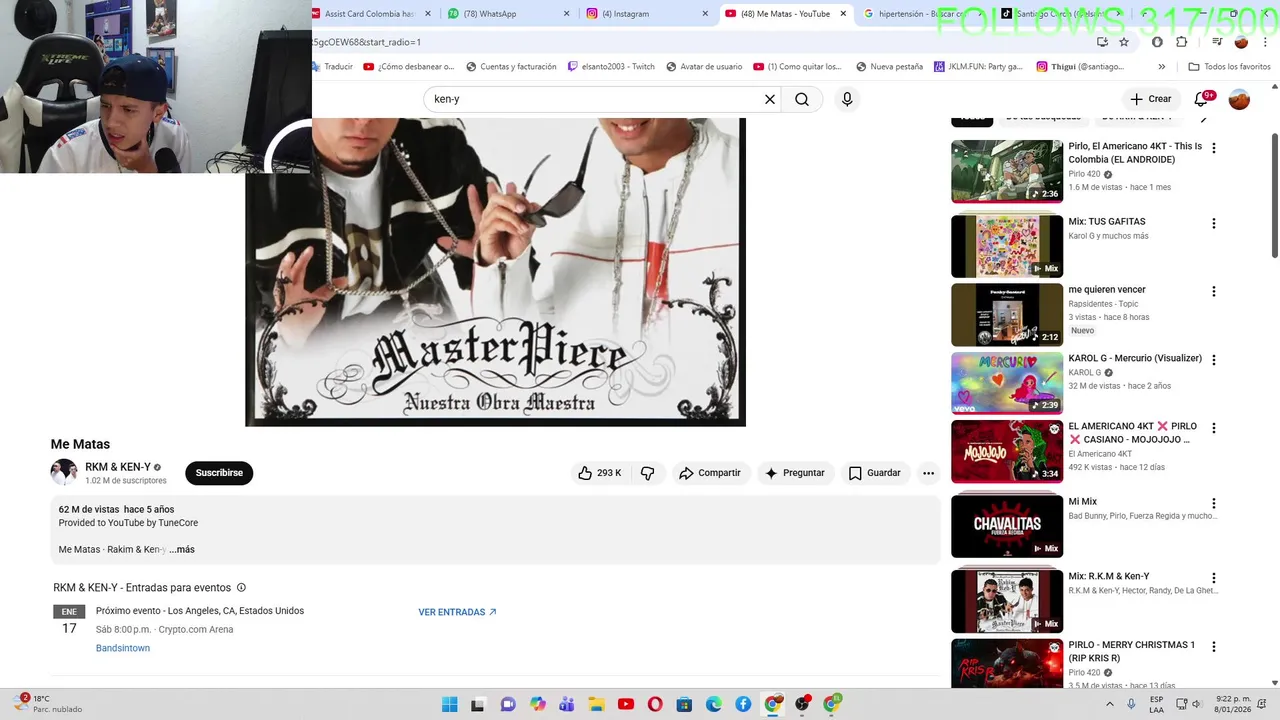The width and height of the screenshot is (1280, 720).
Task: Open the YouTube account avatar menu
Action: [1239, 99]
